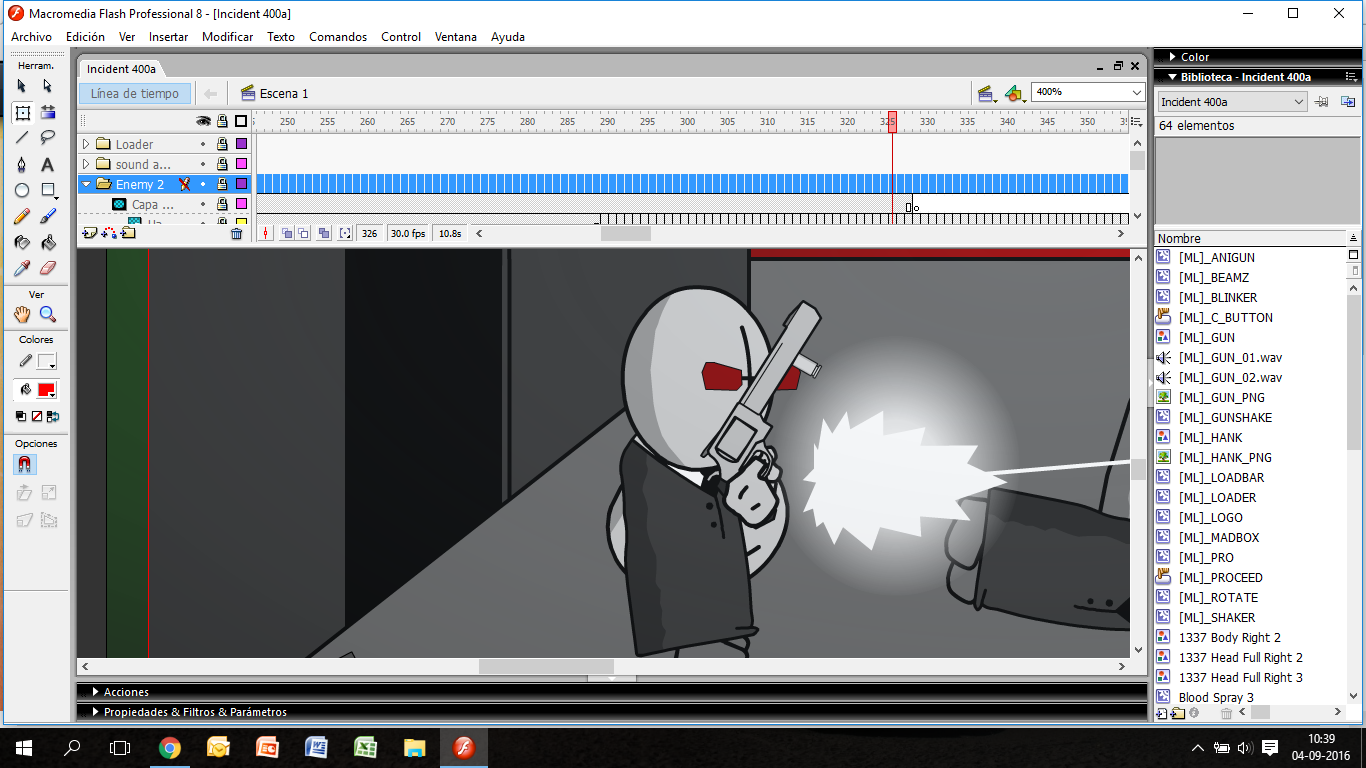Screen dimensions: 1366x768
Task: Unlock the Loader layer
Action: [x=222, y=144]
